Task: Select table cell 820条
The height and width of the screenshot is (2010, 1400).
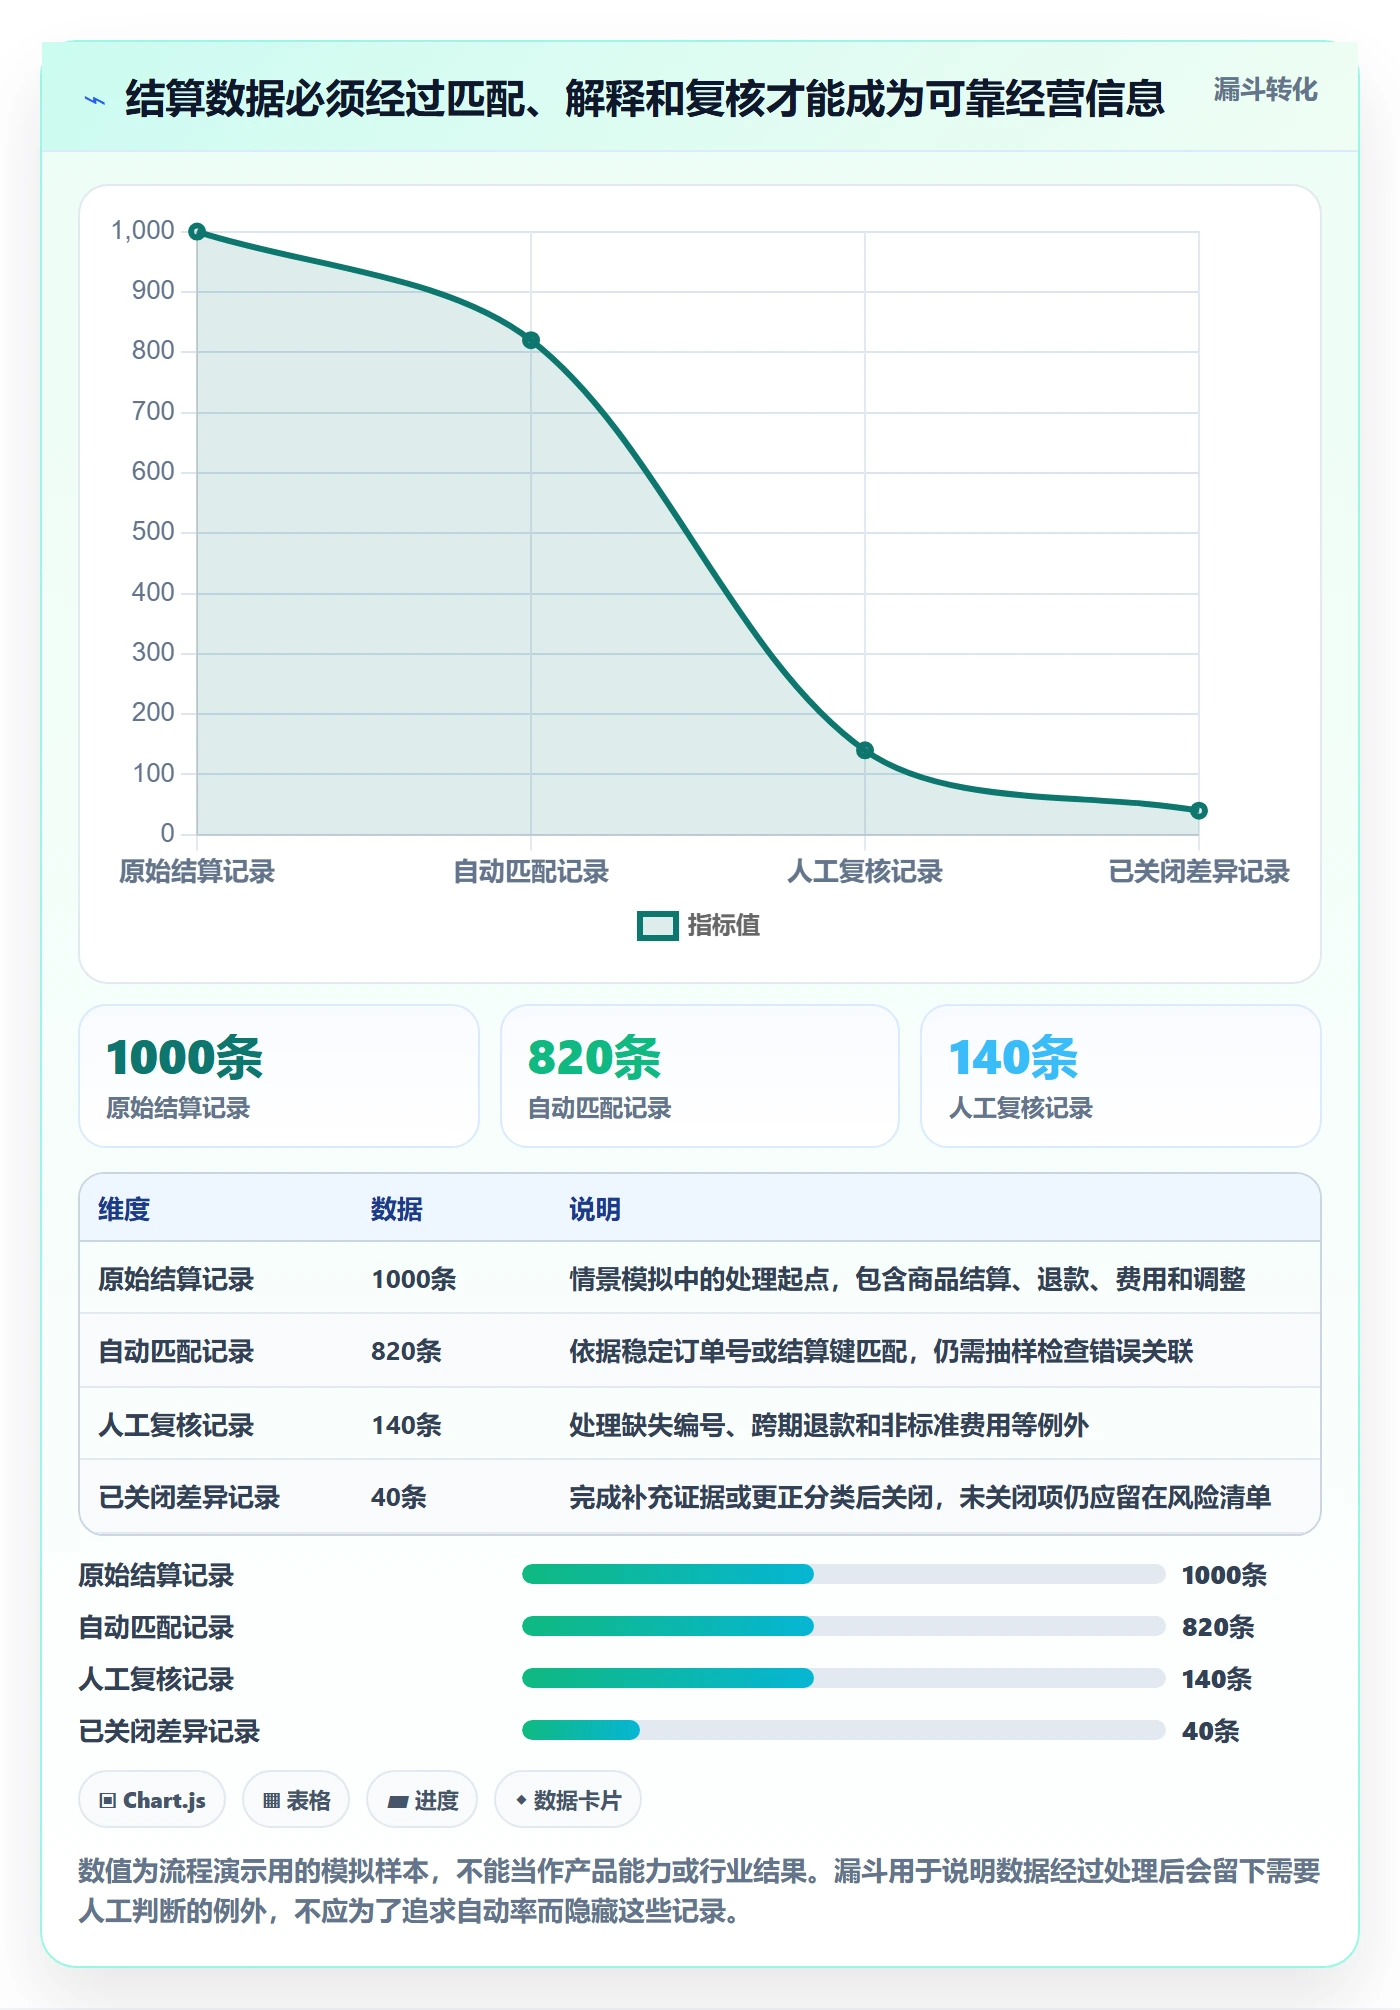Action: (x=406, y=1351)
